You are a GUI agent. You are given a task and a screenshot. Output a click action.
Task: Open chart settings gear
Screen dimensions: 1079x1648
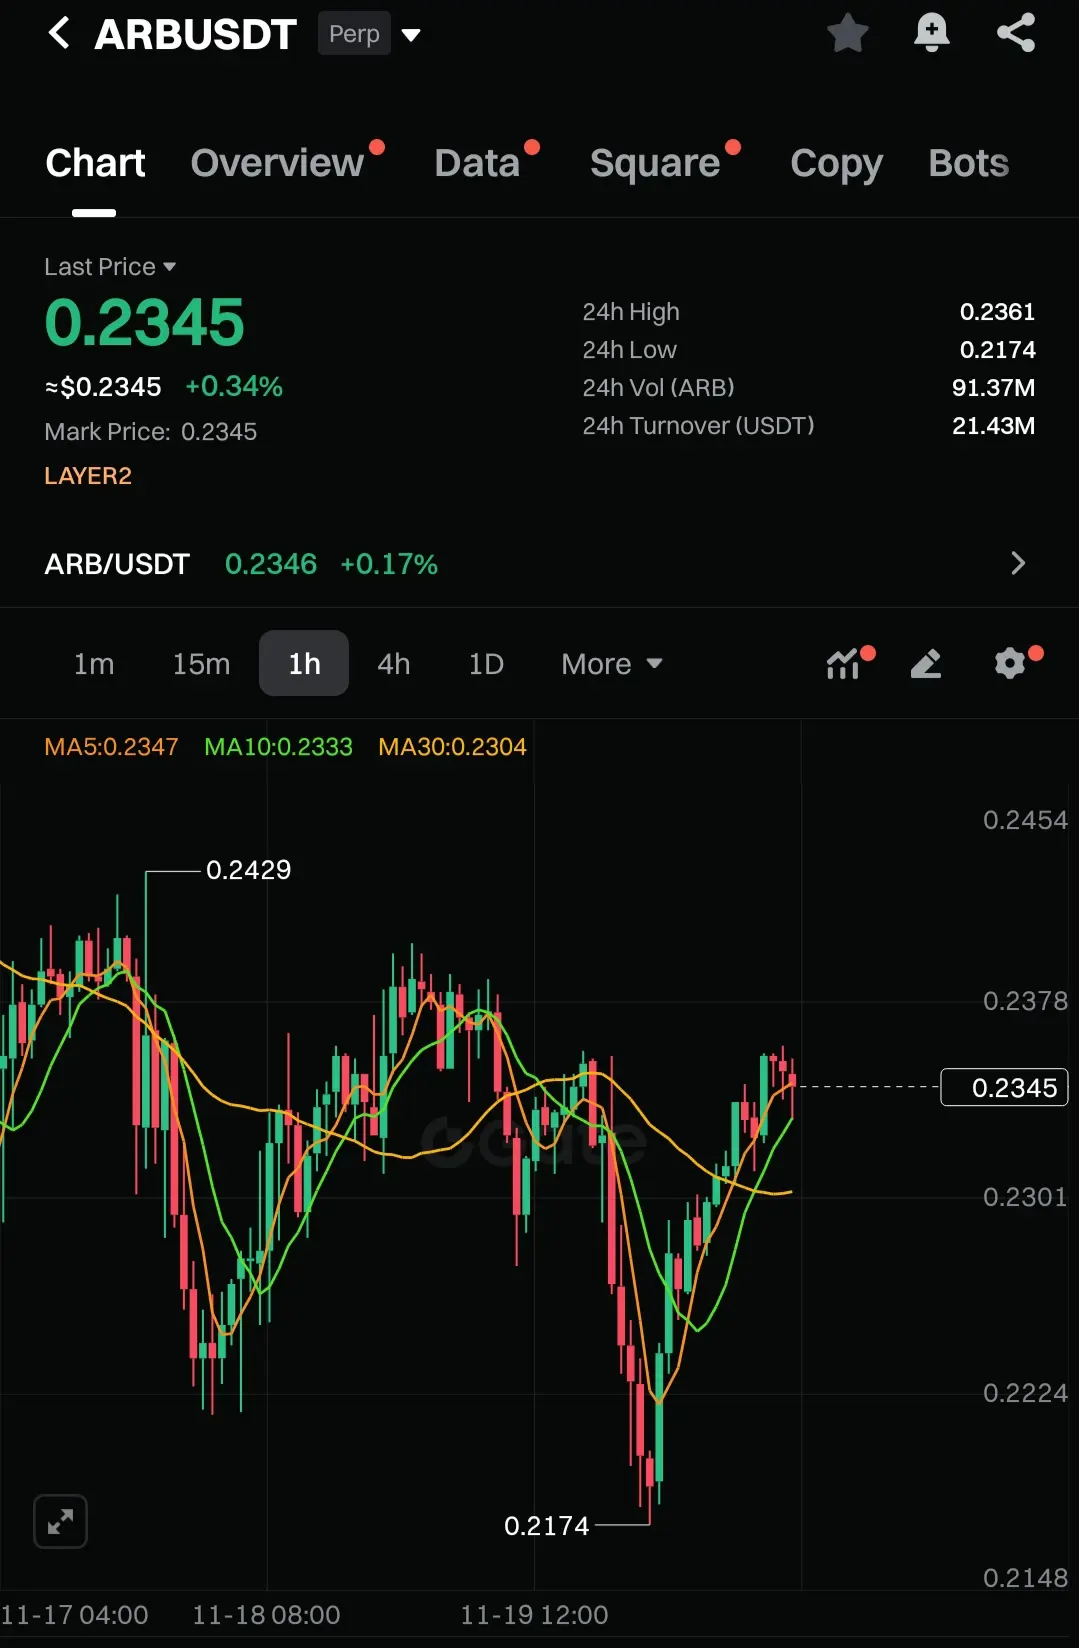pos(1010,663)
